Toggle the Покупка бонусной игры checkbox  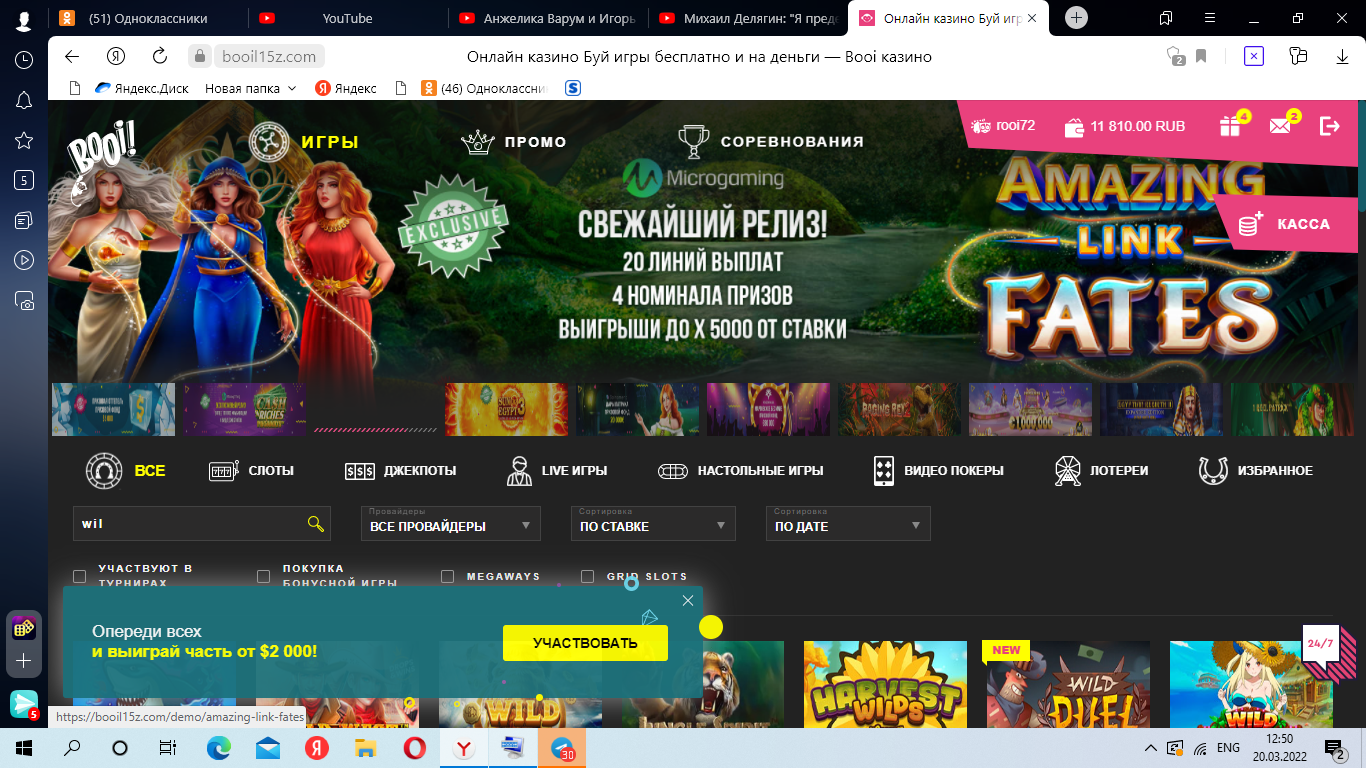[x=264, y=576]
